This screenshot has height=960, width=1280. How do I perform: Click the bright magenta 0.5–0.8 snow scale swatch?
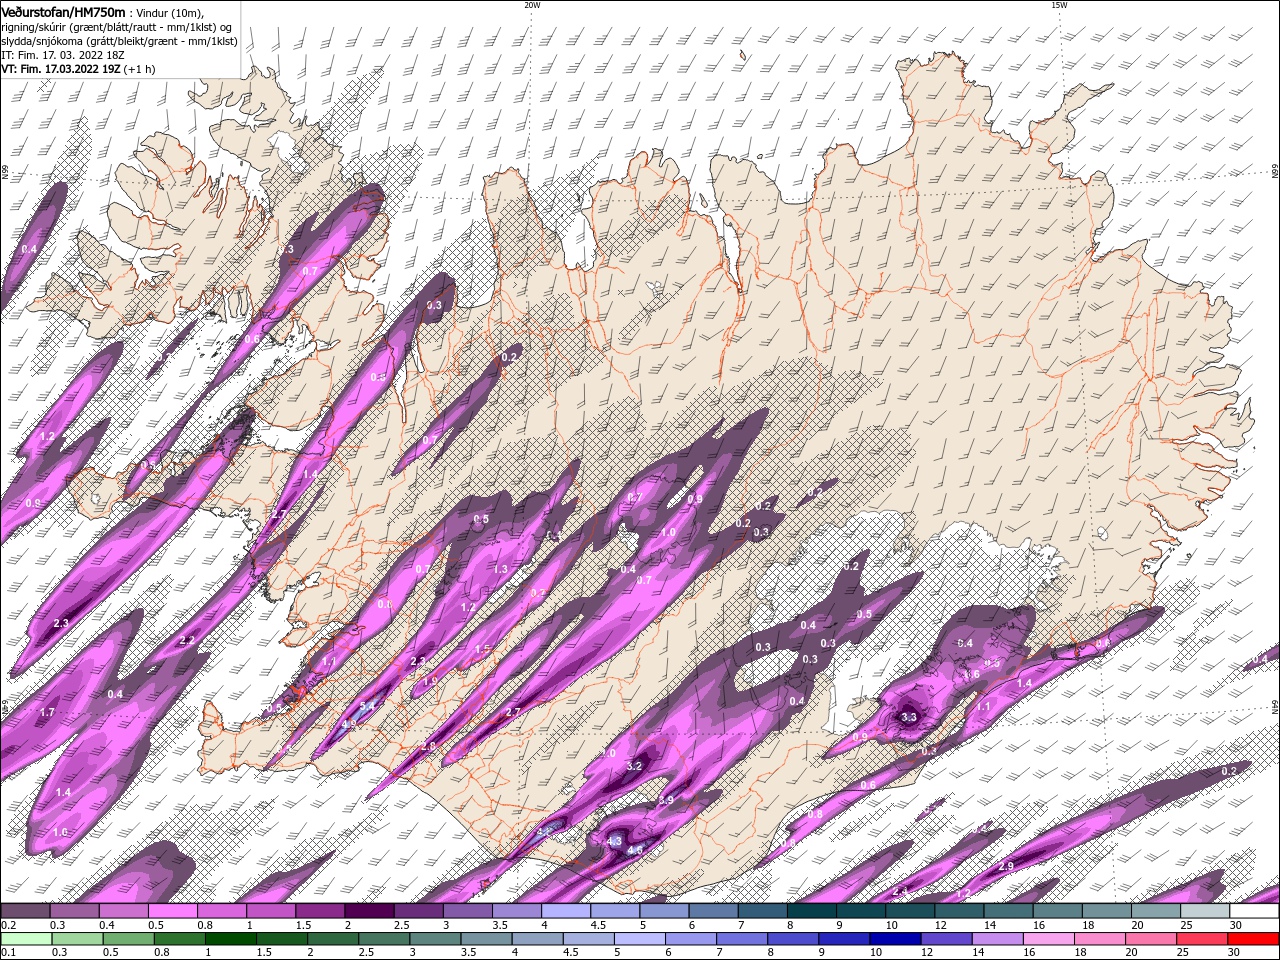point(172,911)
